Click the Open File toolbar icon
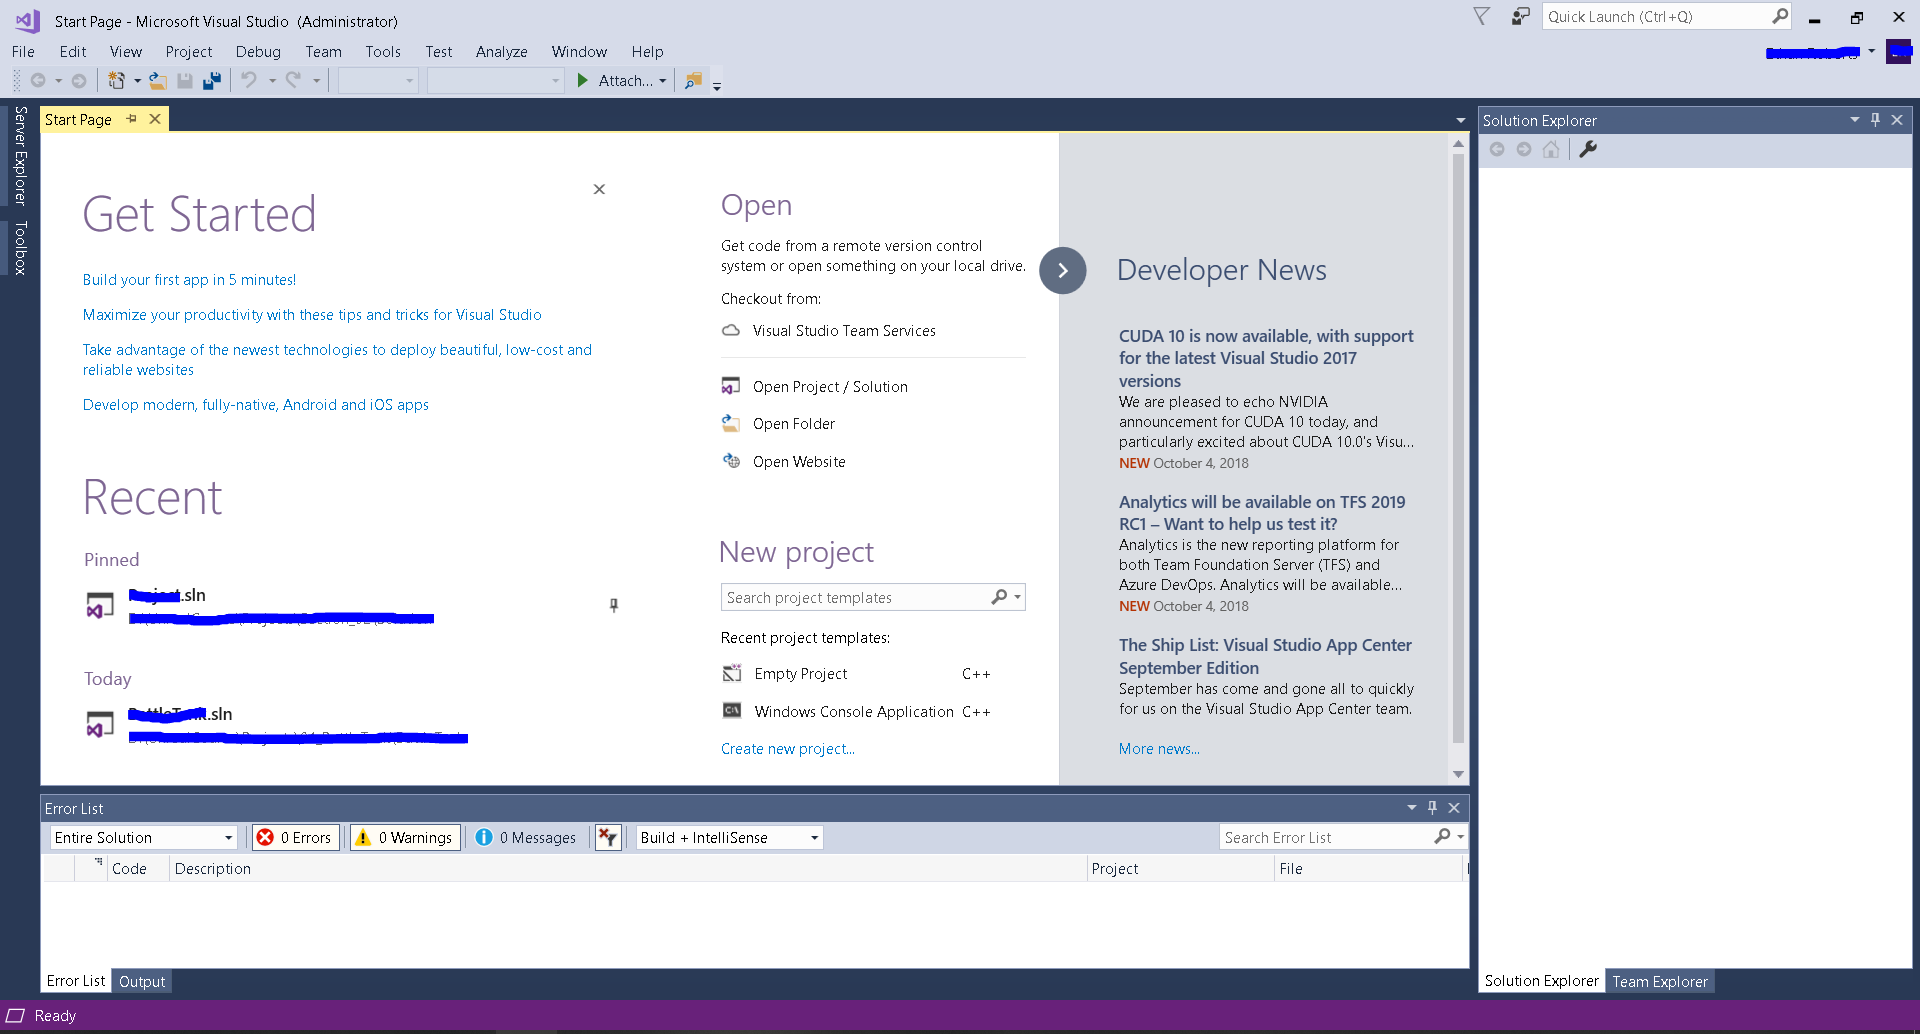The height and width of the screenshot is (1034, 1920). 157,81
